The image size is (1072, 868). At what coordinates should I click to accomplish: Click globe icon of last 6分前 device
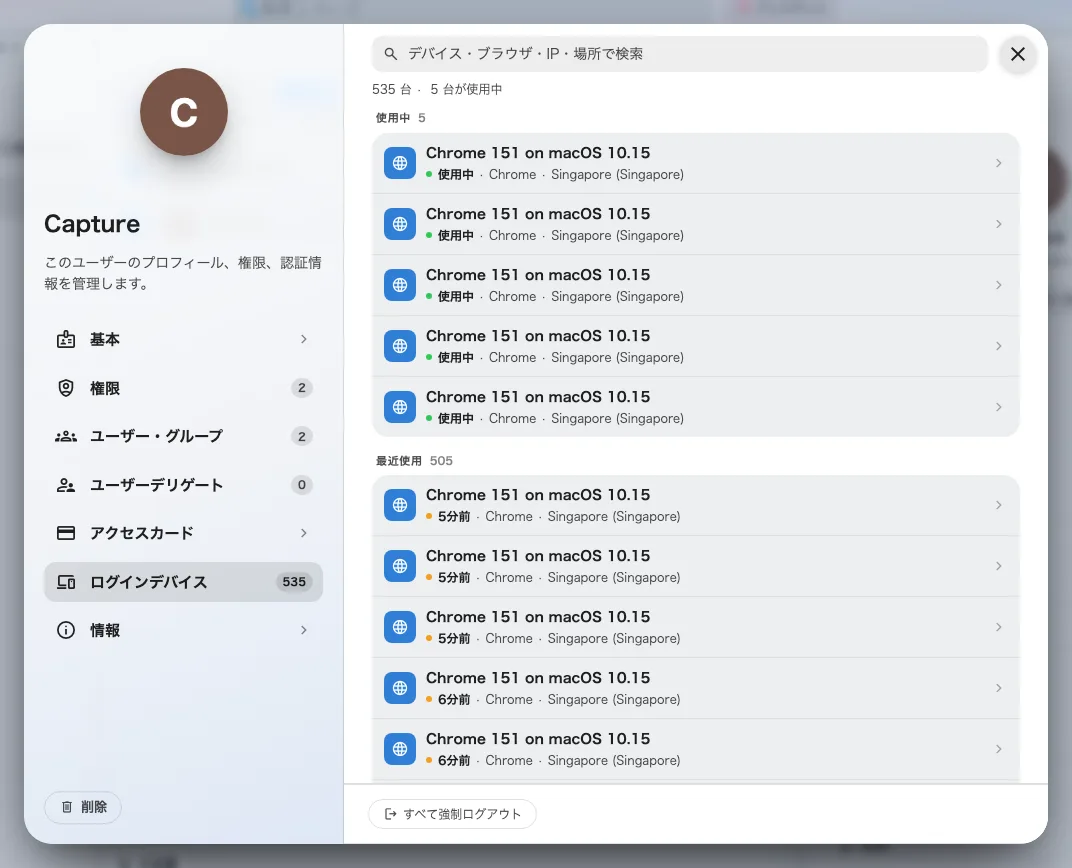point(400,749)
